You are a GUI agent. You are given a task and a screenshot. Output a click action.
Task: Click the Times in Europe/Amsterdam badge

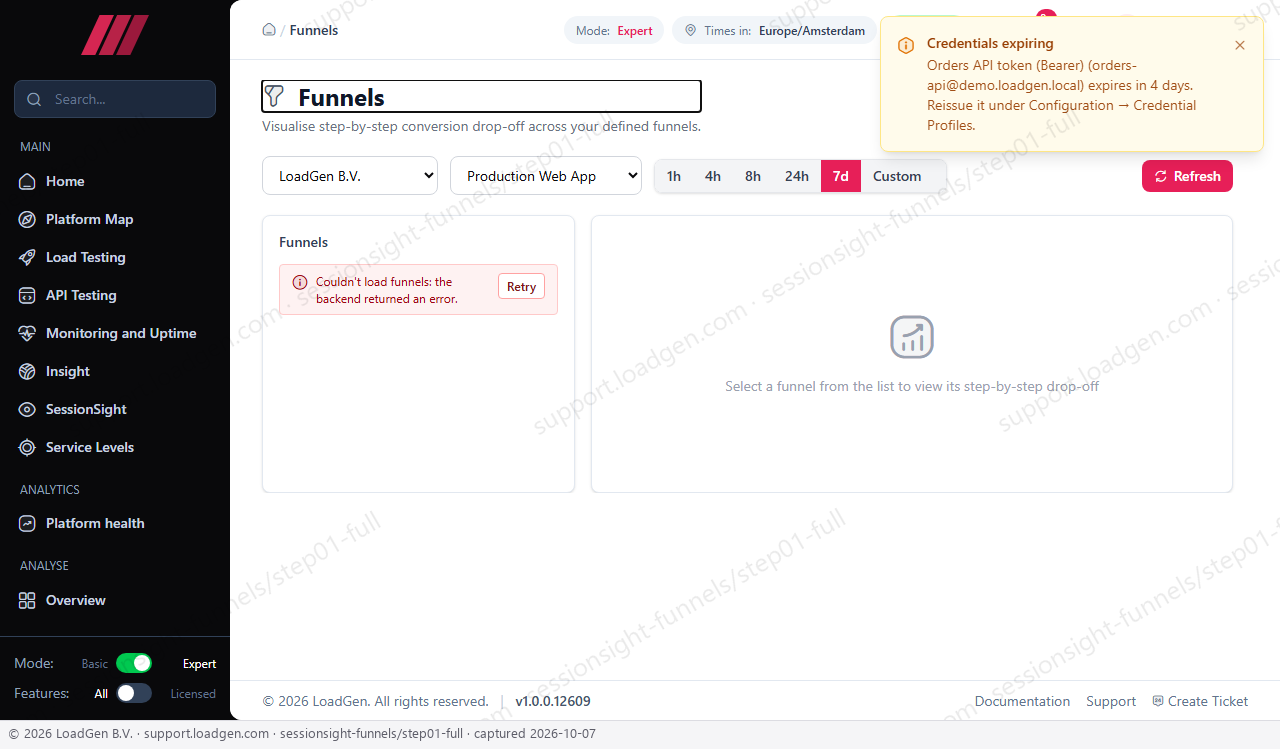click(x=774, y=31)
